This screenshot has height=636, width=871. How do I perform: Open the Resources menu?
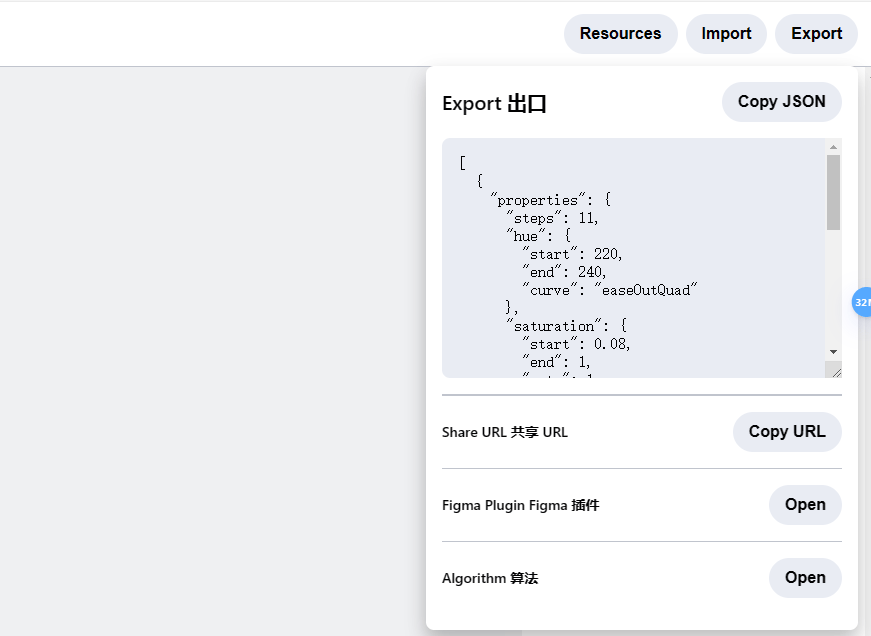click(x=620, y=34)
